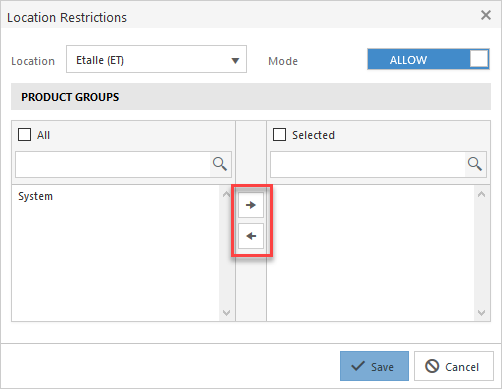The width and height of the screenshot is (502, 389).
Task: Click down arrow of All list scrollbar
Action: [226, 313]
